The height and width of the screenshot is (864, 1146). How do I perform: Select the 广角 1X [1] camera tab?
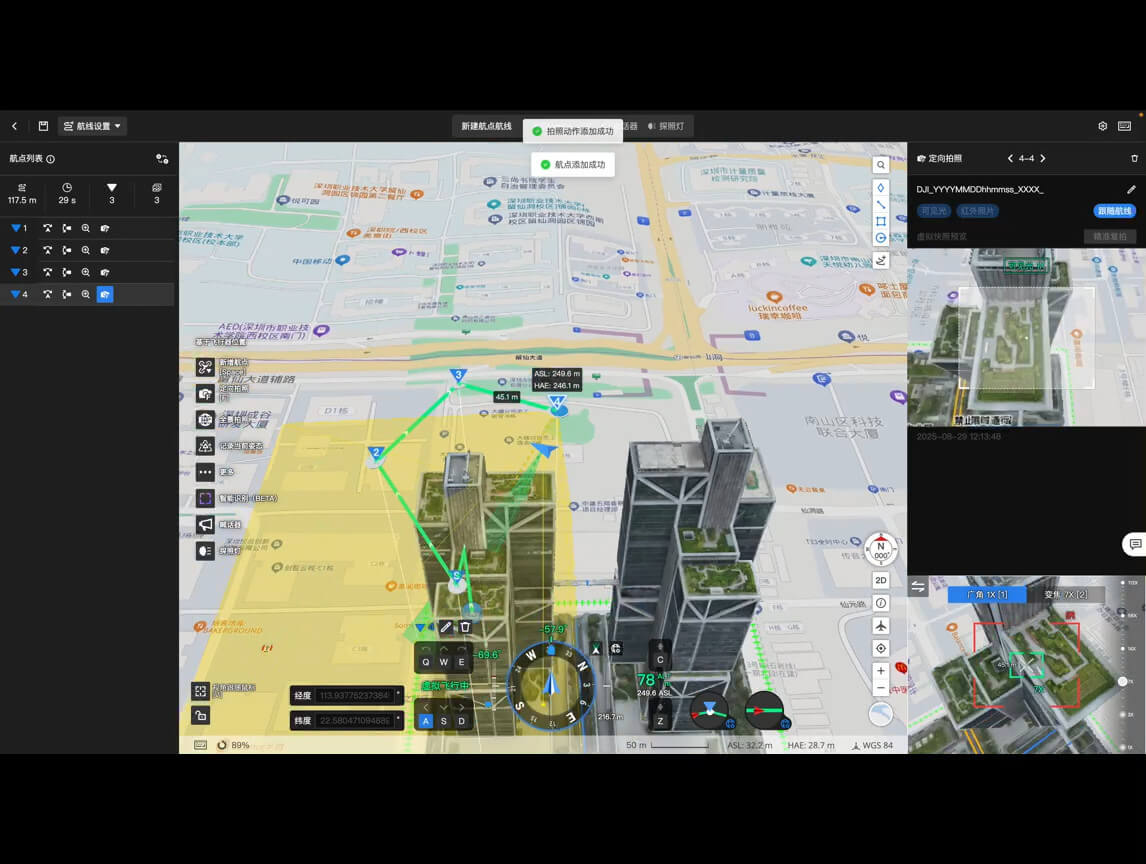pyautogui.click(x=987, y=595)
